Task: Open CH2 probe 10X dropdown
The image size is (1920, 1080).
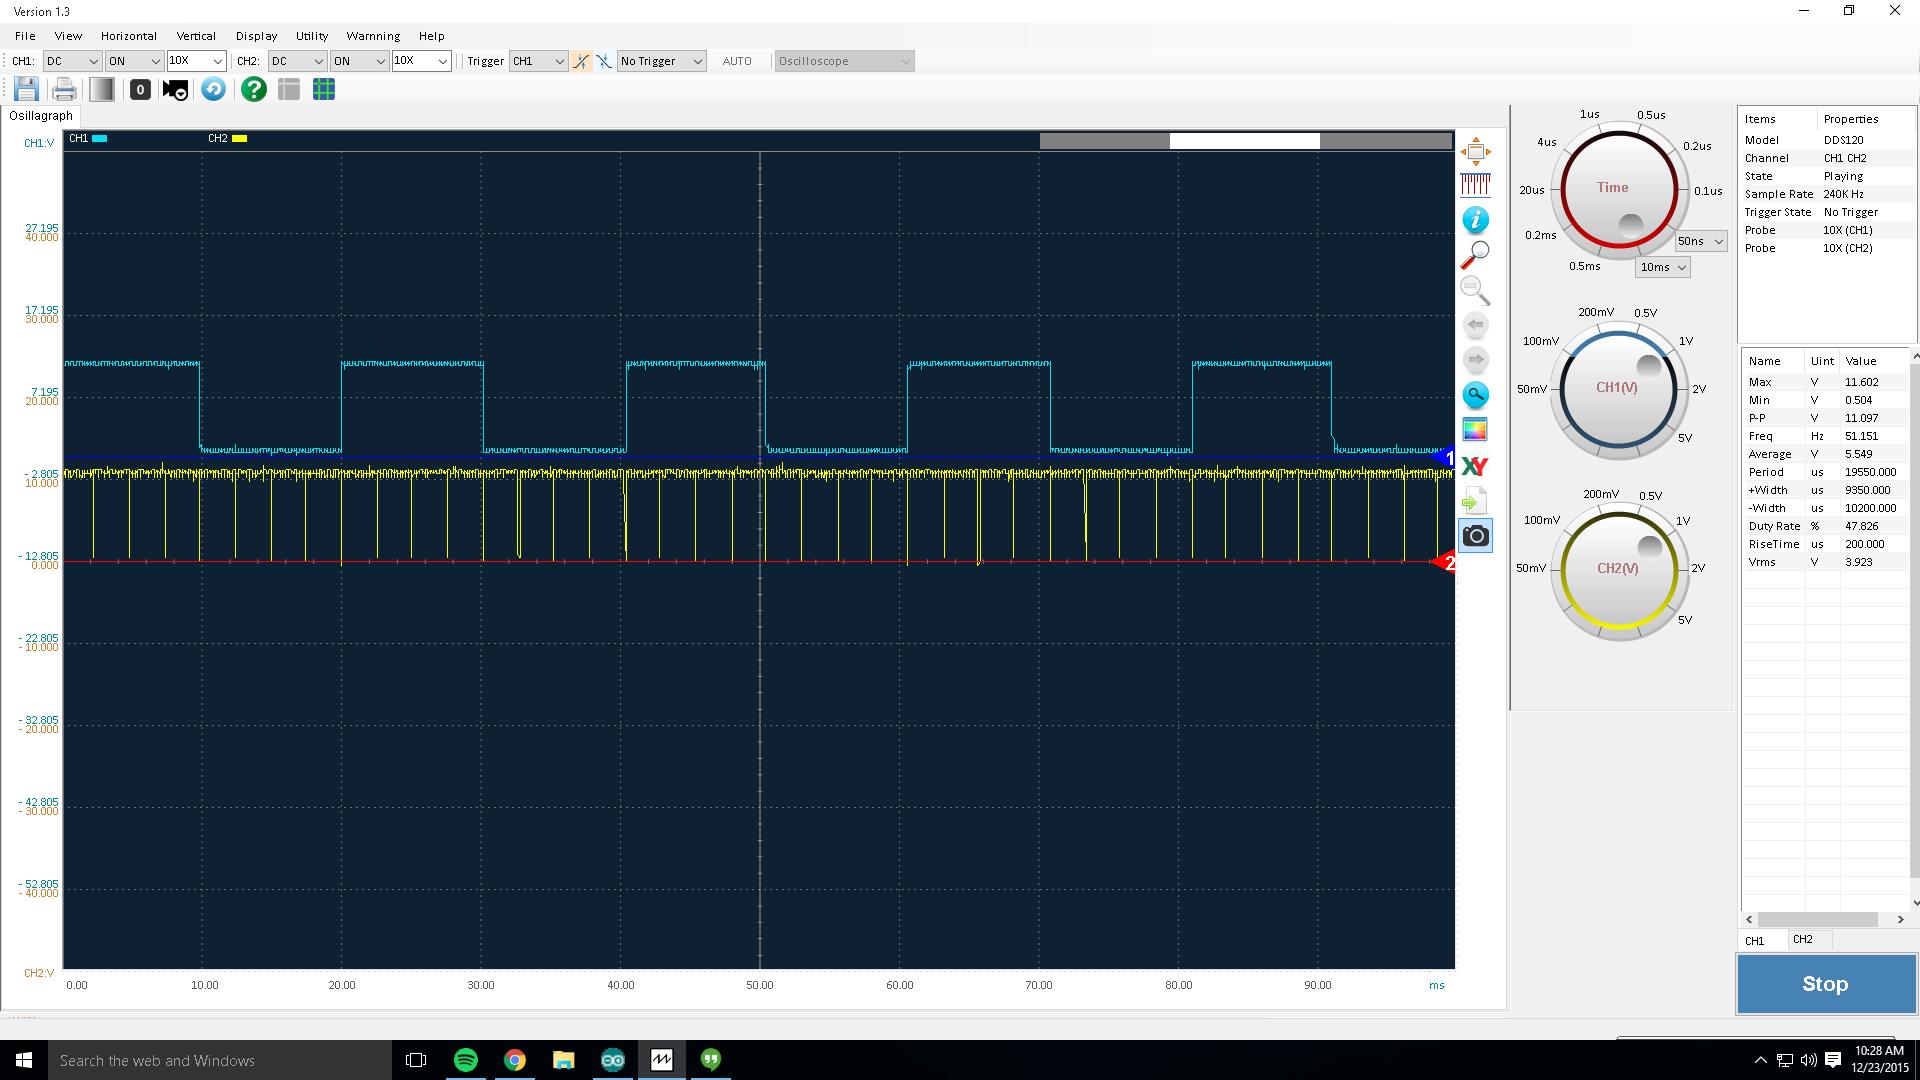Action: click(x=421, y=61)
